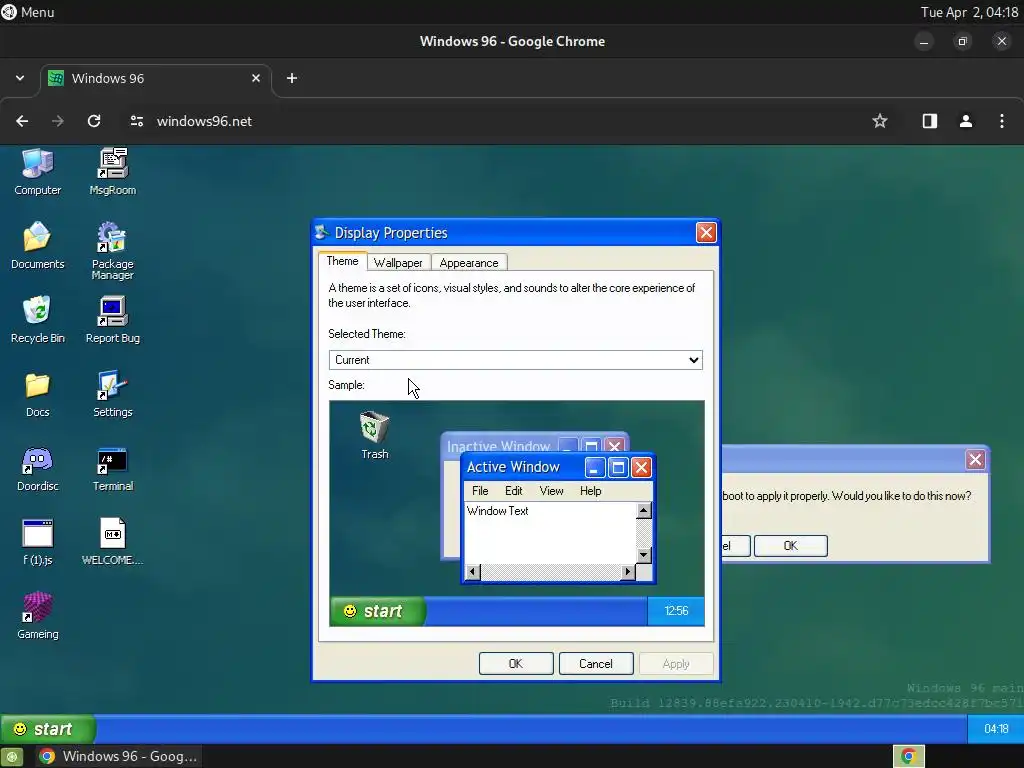1024x768 pixels.
Task: Switch to the Theme tab
Action: pyautogui.click(x=342, y=261)
